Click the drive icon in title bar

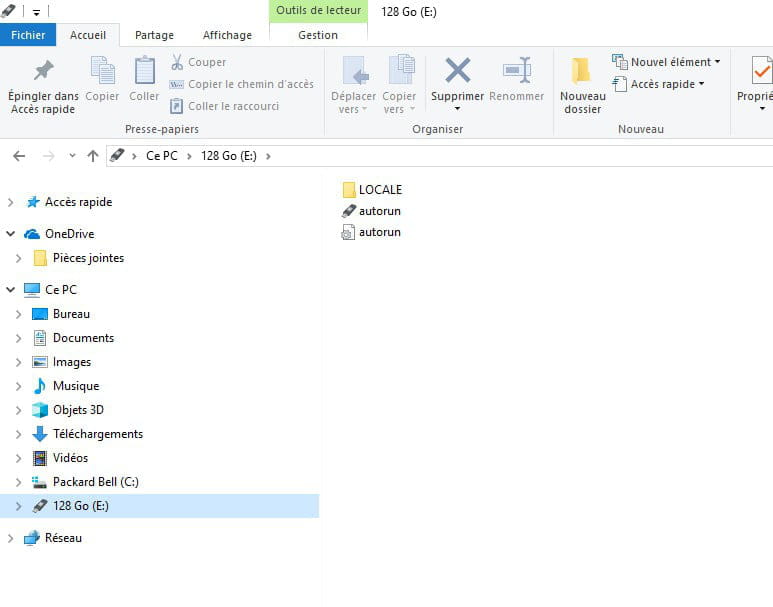click(x=8, y=10)
